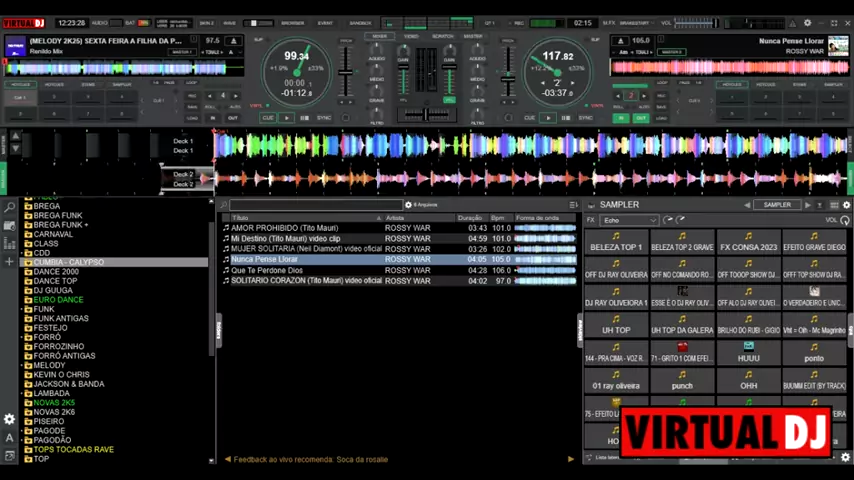Image resolution: width=854 pixels, height=480 pixels.
Task: Adjust the crossfader
Action: tap(426, 114)
